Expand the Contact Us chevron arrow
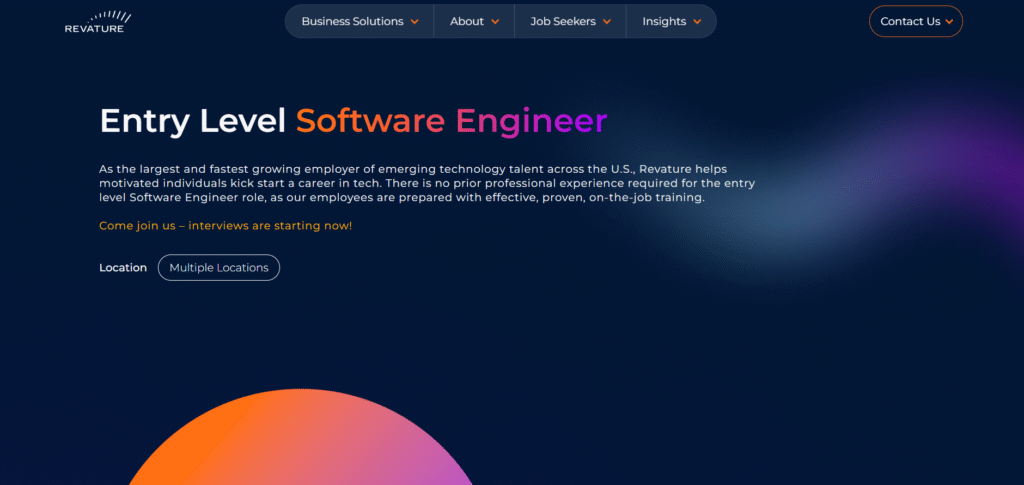This screenshot has height=485, width=1024. coord(949,22)
